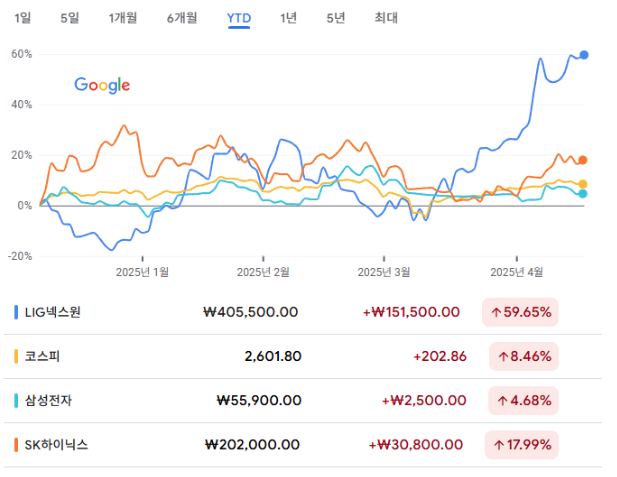Click the YTD tab
Viewport: 617px width, 477px height.
[239, 18]
